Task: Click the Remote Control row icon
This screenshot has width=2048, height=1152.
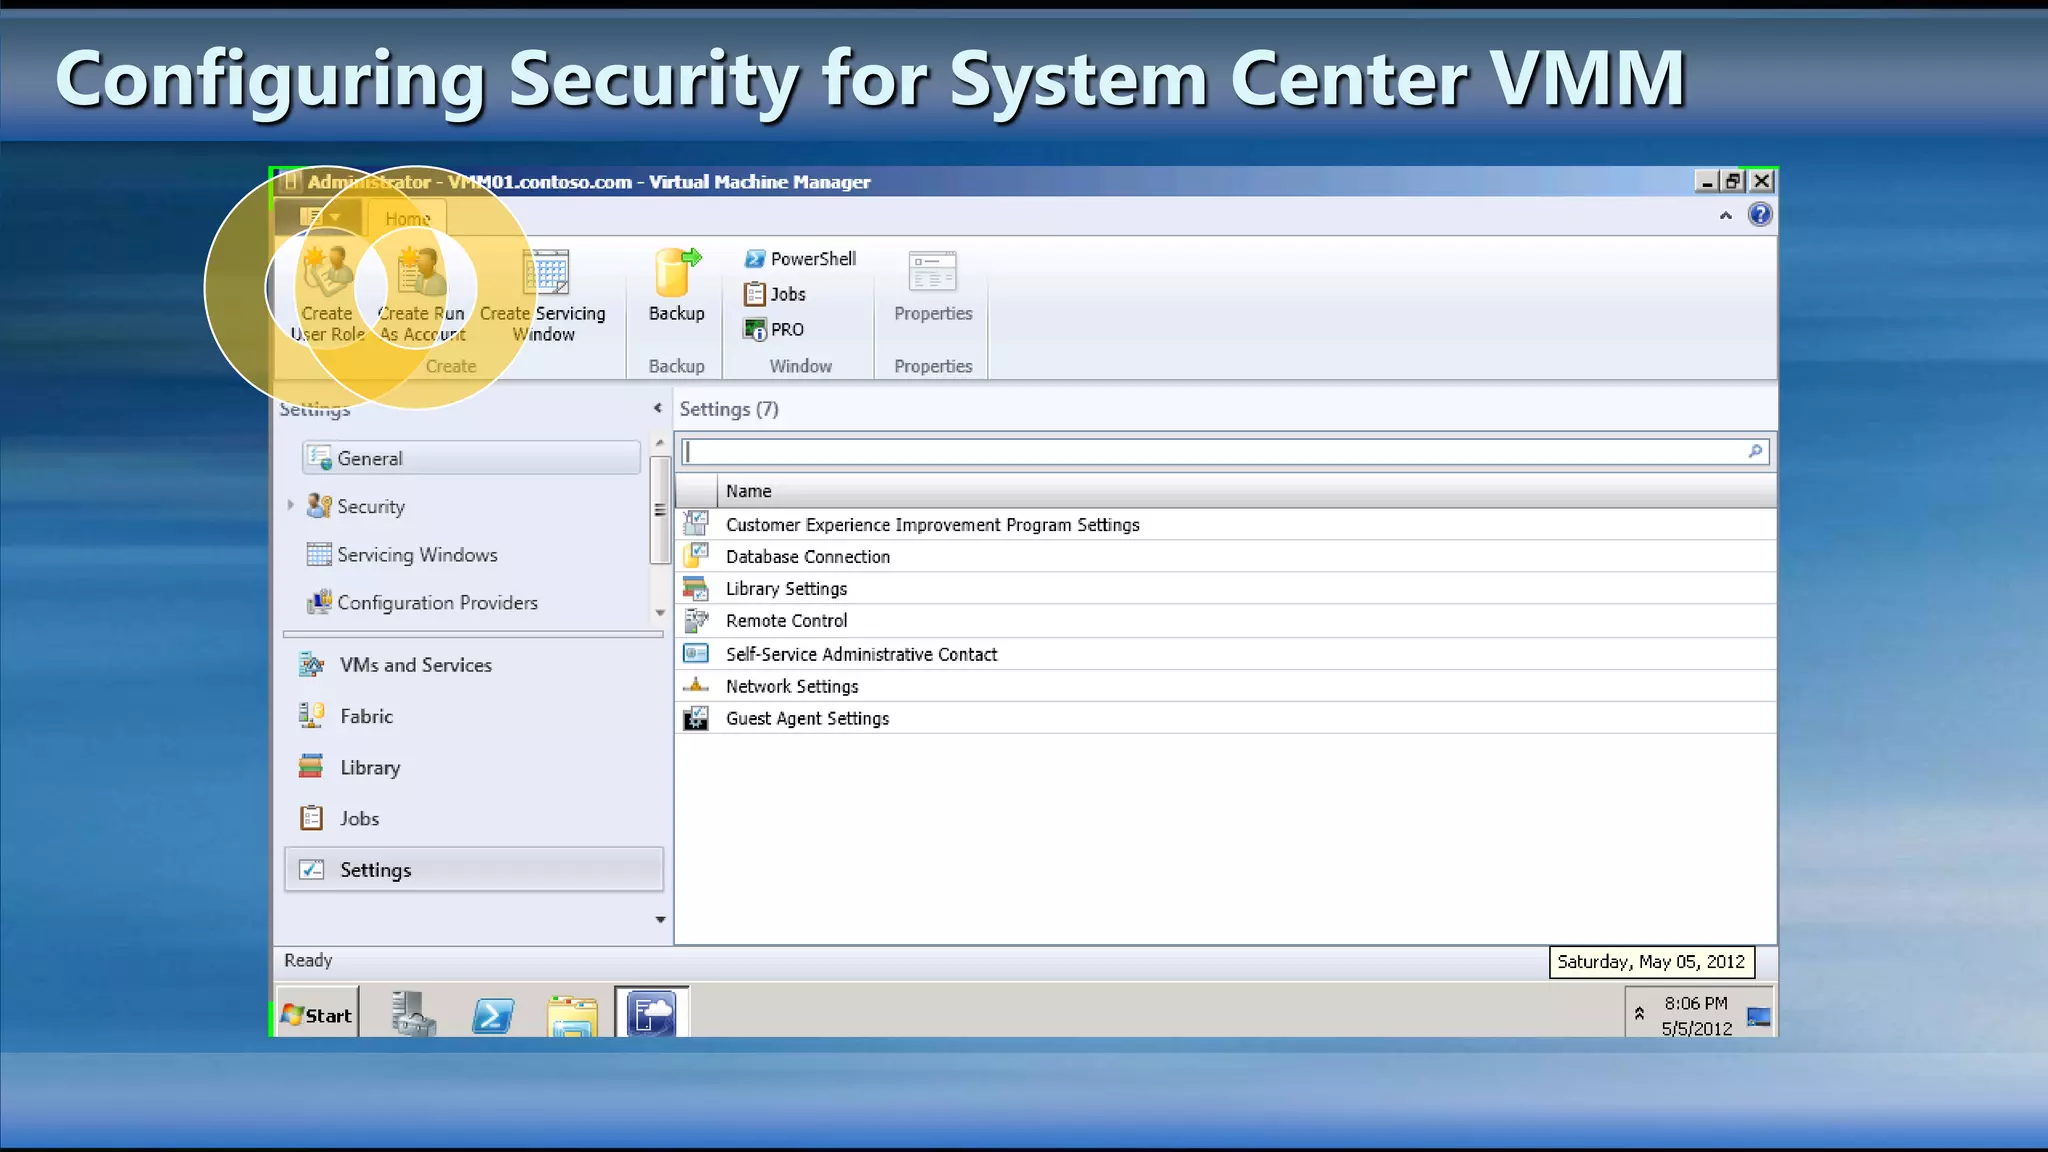Action: pos(696,620)
